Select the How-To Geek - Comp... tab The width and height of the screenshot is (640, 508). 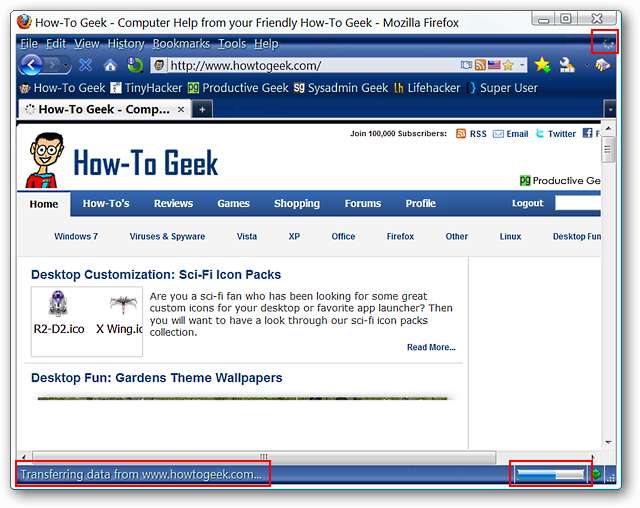tap(105, 109)
